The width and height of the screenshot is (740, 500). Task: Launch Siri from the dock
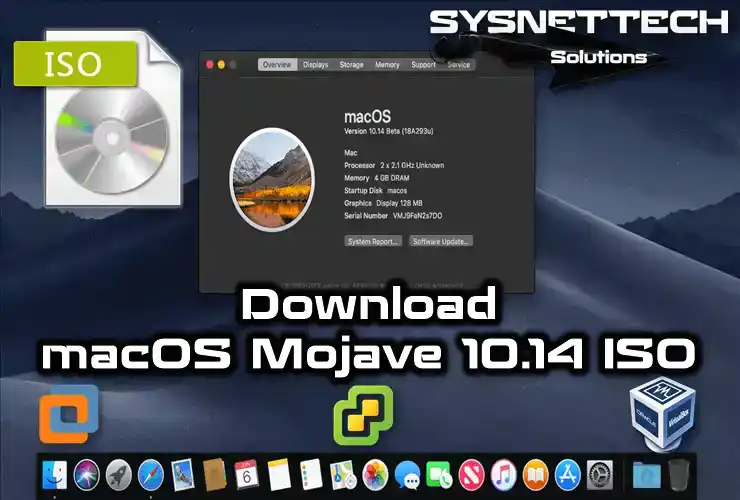87,475
